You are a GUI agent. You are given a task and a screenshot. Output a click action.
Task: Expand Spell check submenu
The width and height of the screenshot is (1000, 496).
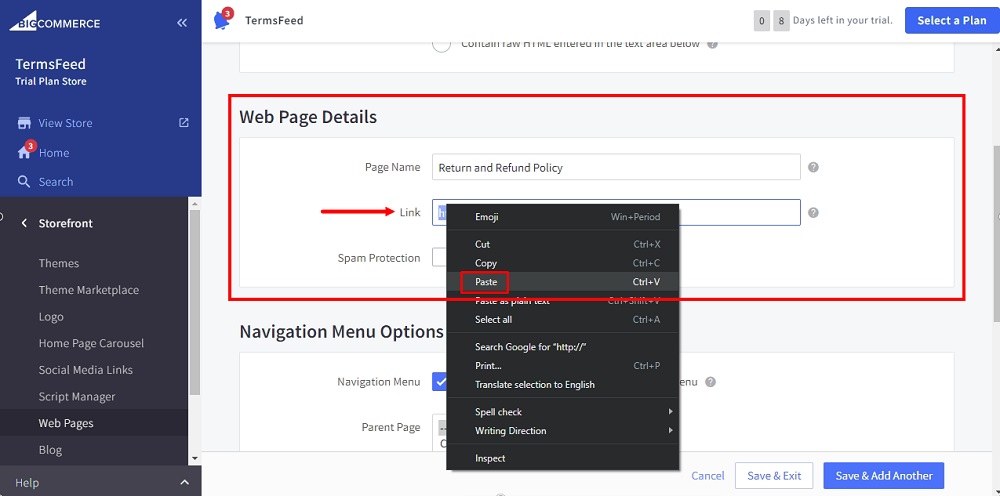670,412
